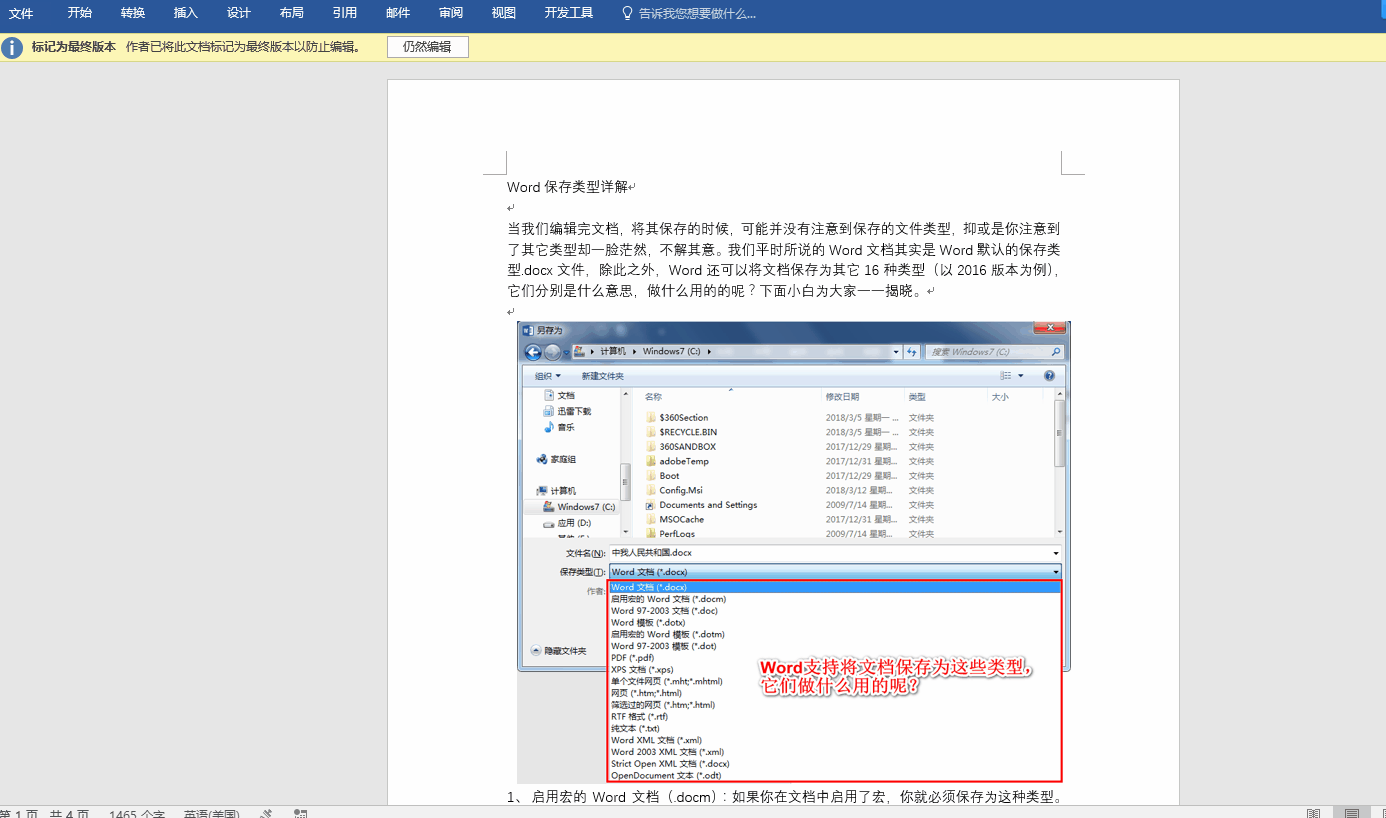Click the line starting 了其它类型却一脸茫然
Screen dimensions: 1386x818
click(783, 250)
